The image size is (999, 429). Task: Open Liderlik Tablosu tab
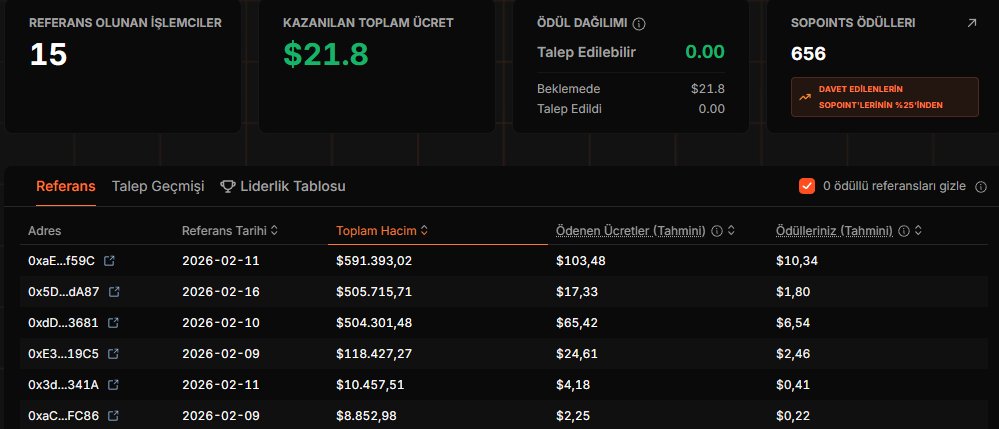(x=283, y=187)
